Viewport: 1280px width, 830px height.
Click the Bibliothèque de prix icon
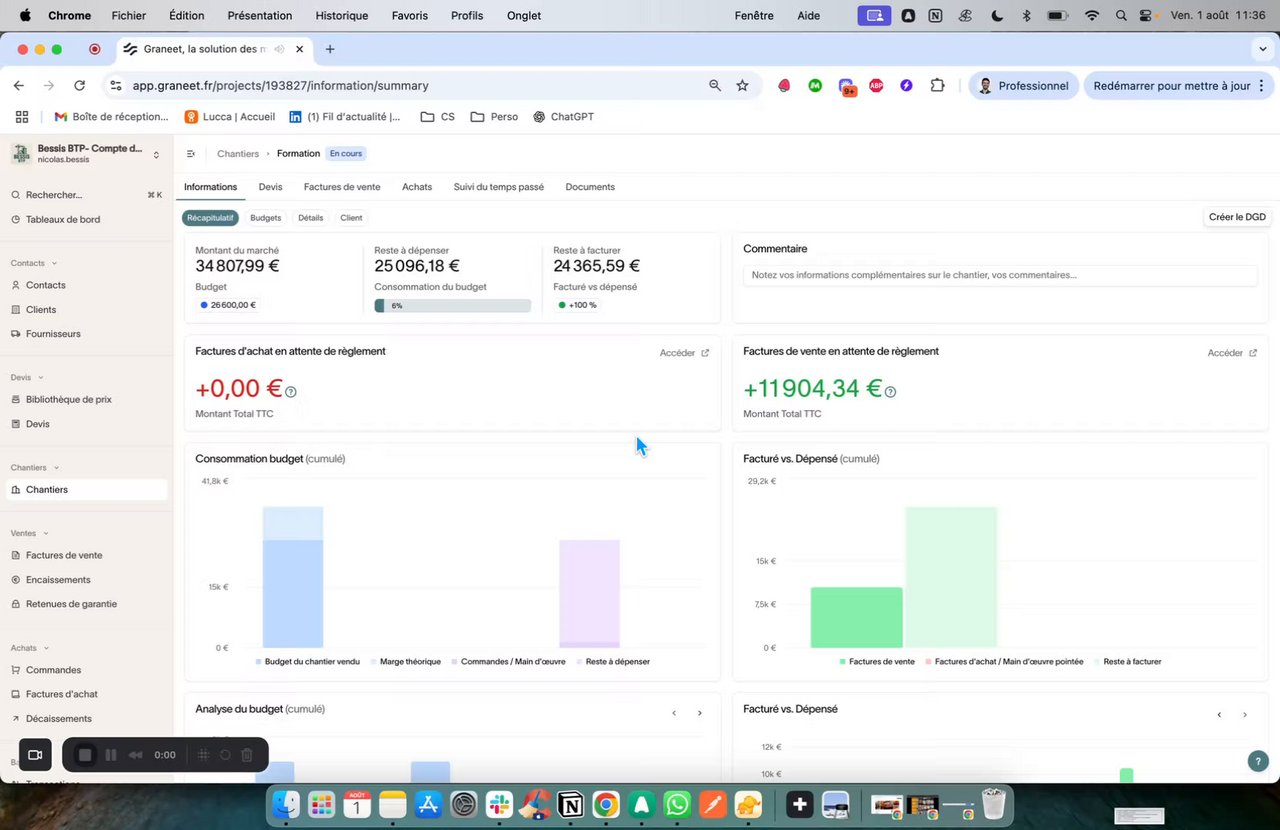[16, 400]
